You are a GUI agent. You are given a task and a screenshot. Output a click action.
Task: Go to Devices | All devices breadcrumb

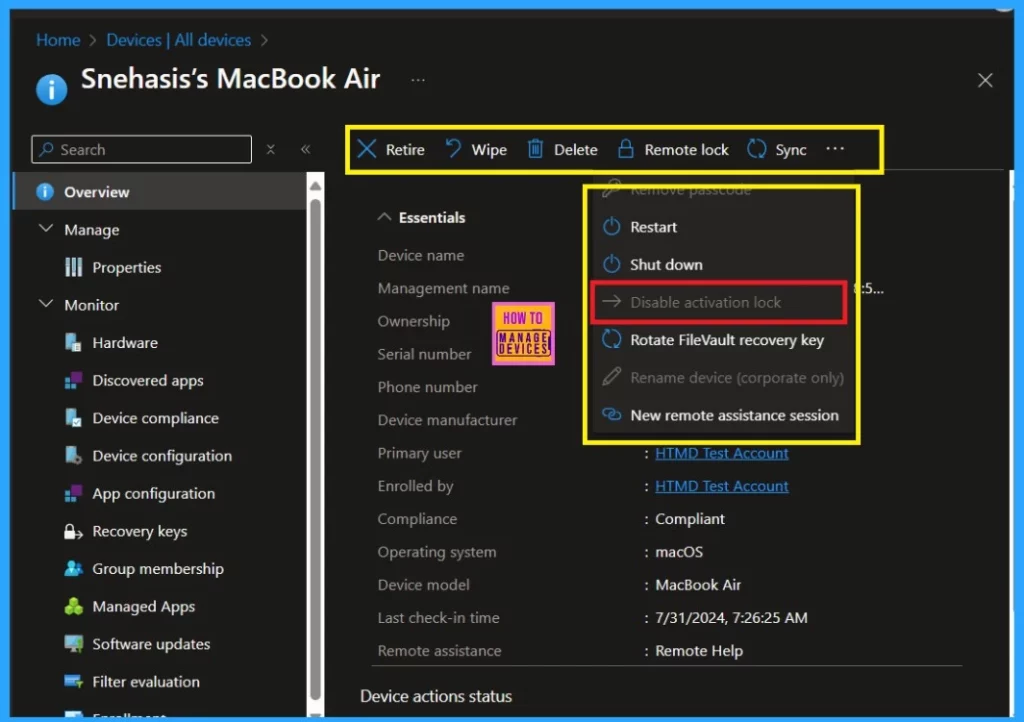(178, 40)
